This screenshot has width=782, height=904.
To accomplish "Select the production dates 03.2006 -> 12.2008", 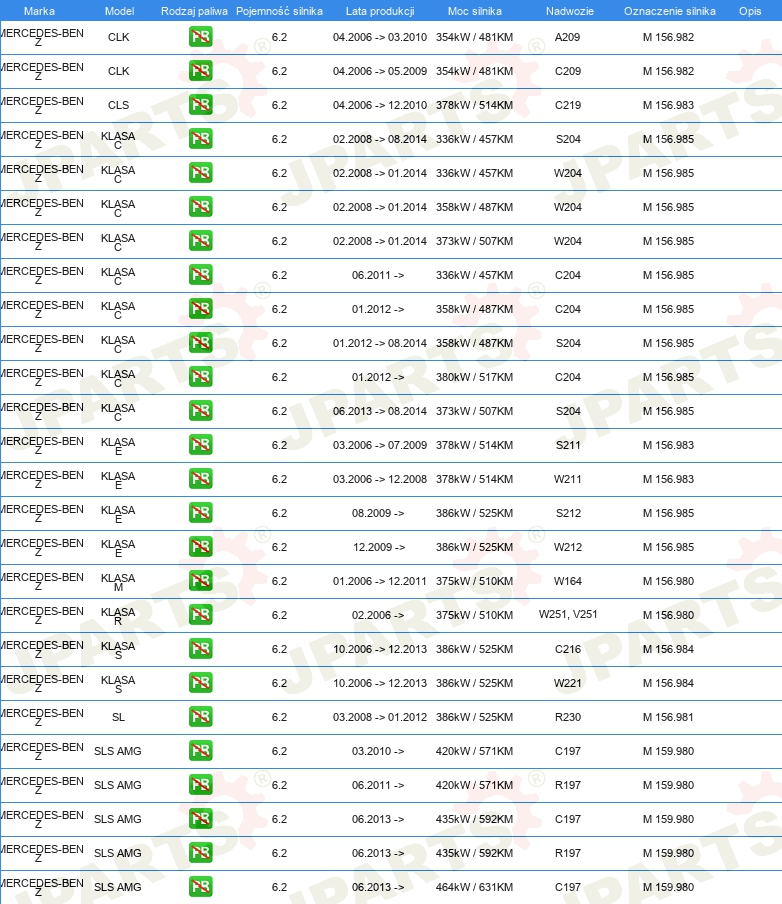I will [x=380, y=479].
